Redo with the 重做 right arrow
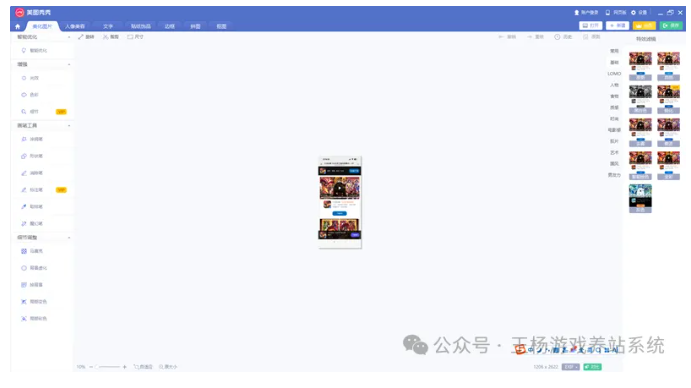The height and width of the screenshot is (388, 691). [535, 37]
